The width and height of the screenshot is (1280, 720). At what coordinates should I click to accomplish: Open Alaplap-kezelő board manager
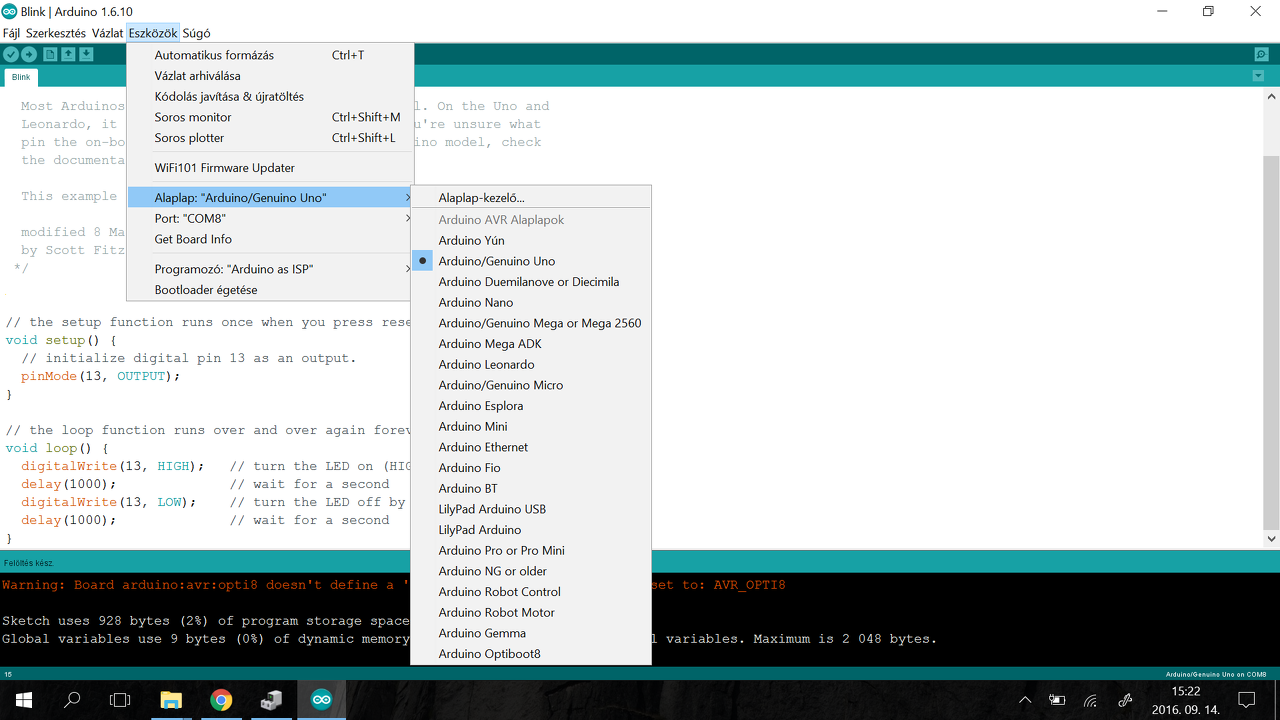pyautogui.click(x=531, y=198)
